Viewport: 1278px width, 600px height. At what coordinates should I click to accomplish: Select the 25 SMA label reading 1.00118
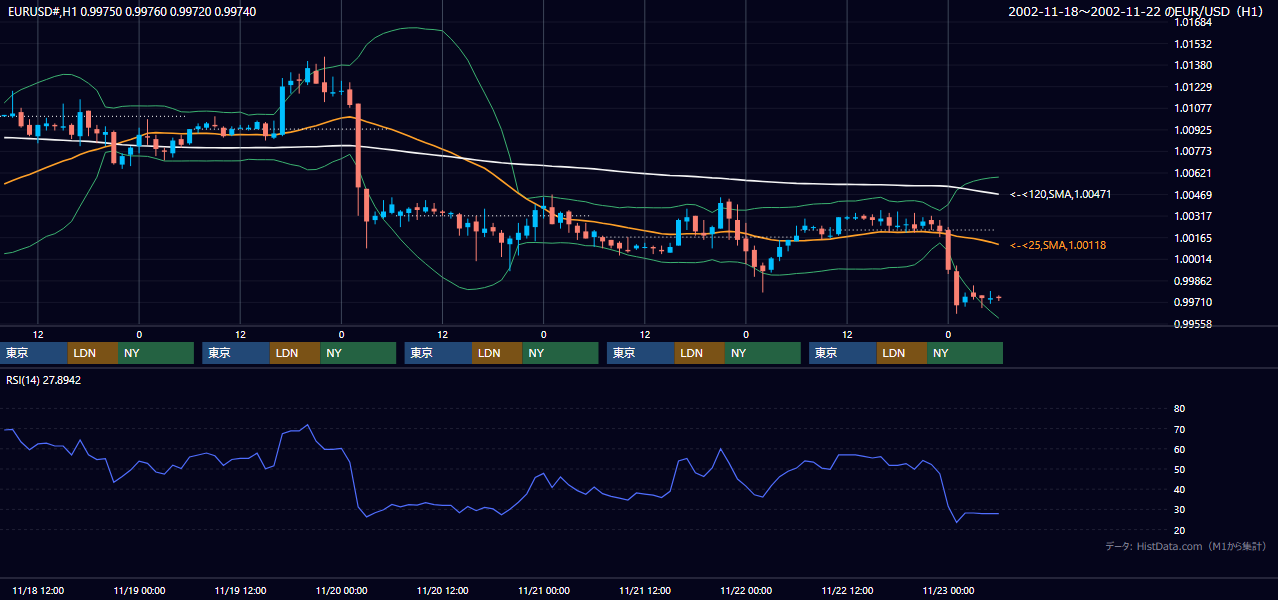click(1058, 245)
